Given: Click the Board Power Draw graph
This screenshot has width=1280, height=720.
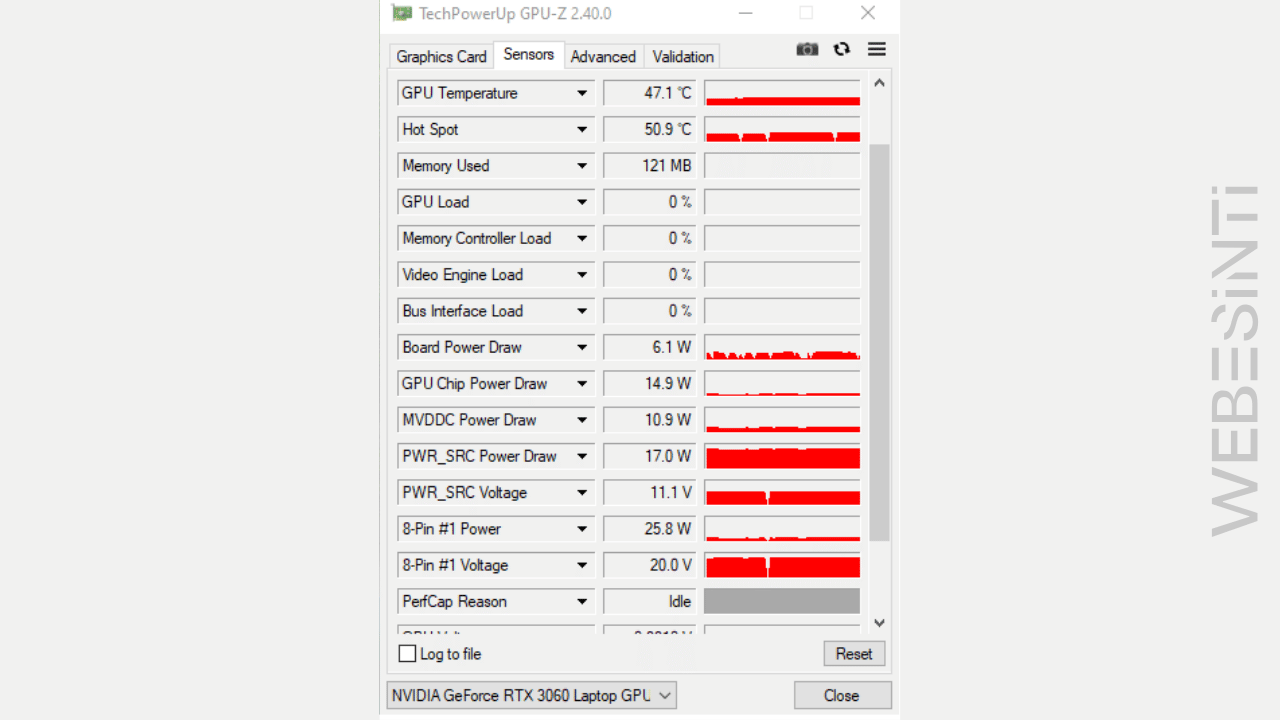Looking at the screenshot, I should [x=782, y=347].
